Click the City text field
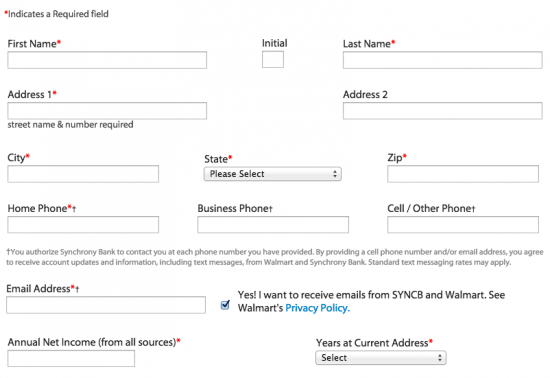Viewport: 550px width, 378px height. pyautogui.click(x=83, y=174)
